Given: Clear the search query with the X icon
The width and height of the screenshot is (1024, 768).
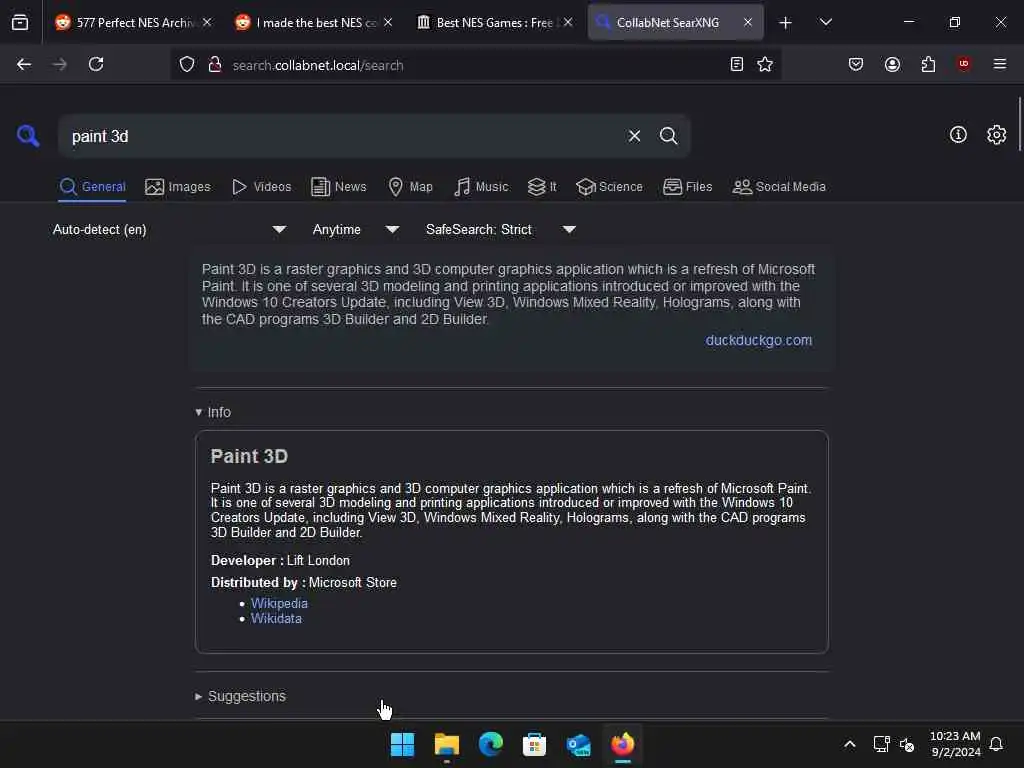Looking at the screenshot, I should [x=634, y=136].
